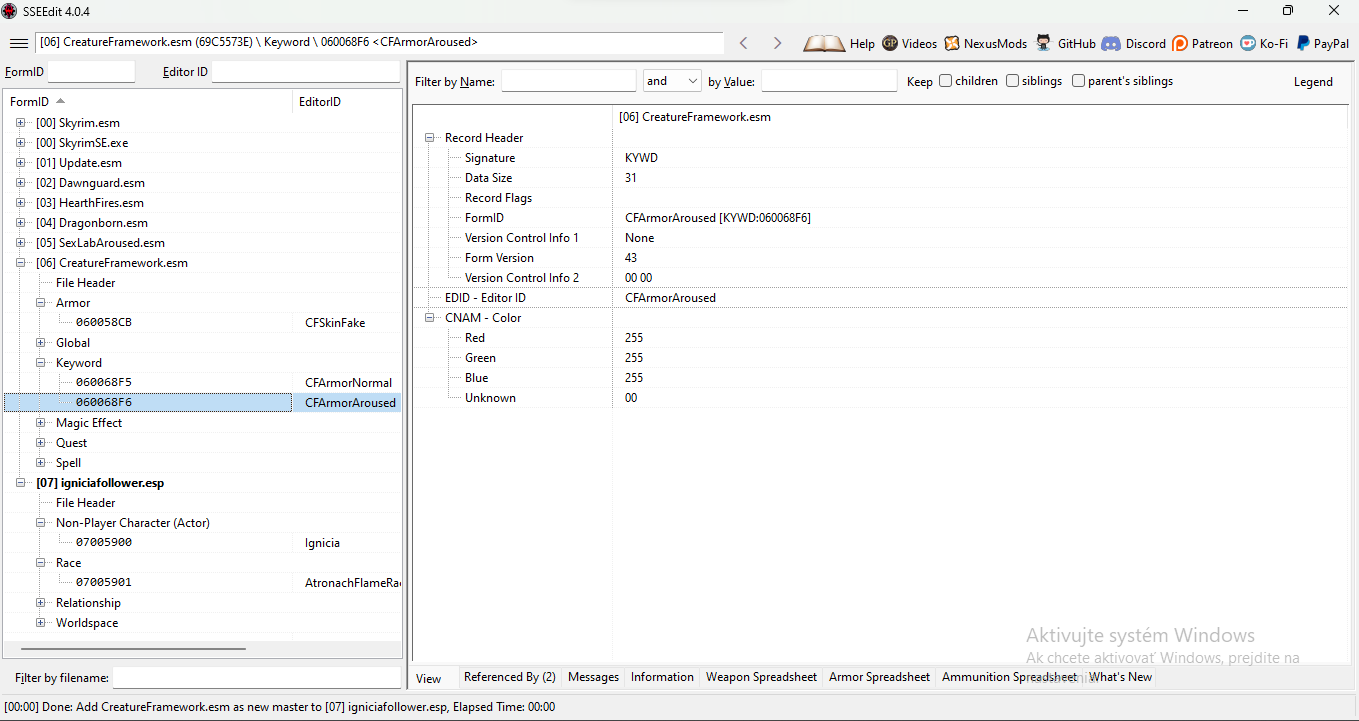Click the by Value filter field
Image resolution: width=1359 pixels, height=721 pixels.
tap(829, 81)
